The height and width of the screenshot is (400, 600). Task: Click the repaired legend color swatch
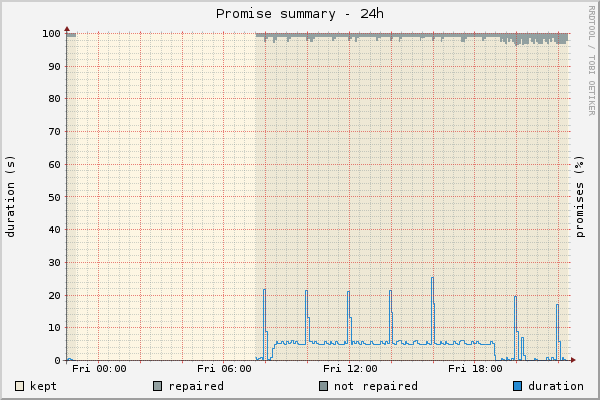click(157, 386)
